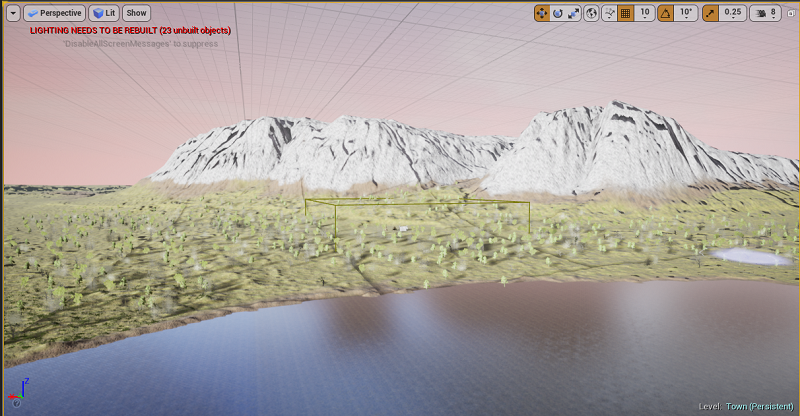The height and width of the screenshot is (416, 800).
Task: Select the Translate (move) transform tool
Action: [x=542, y=13]
